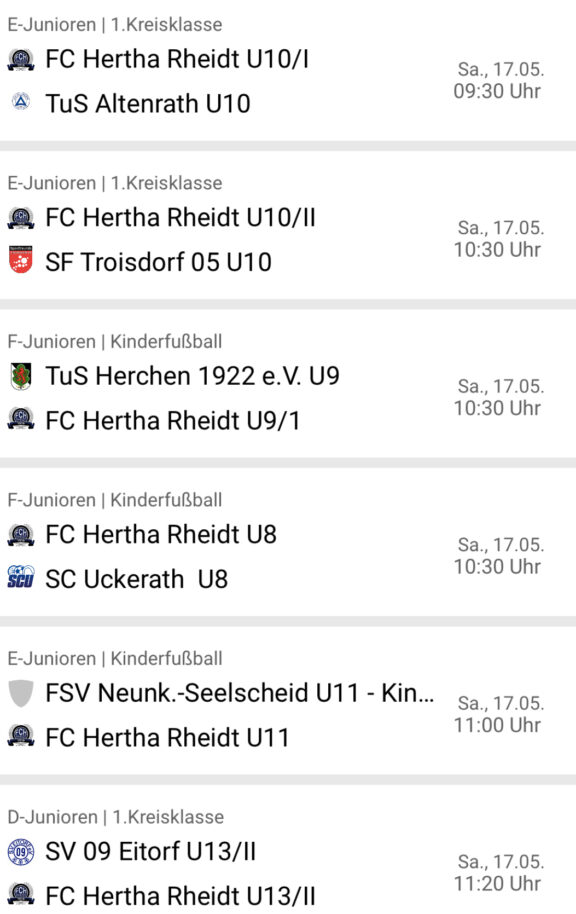Click the SV 09 Eitorf club crest
Screen dimensions: 576x914
point(21,852)
